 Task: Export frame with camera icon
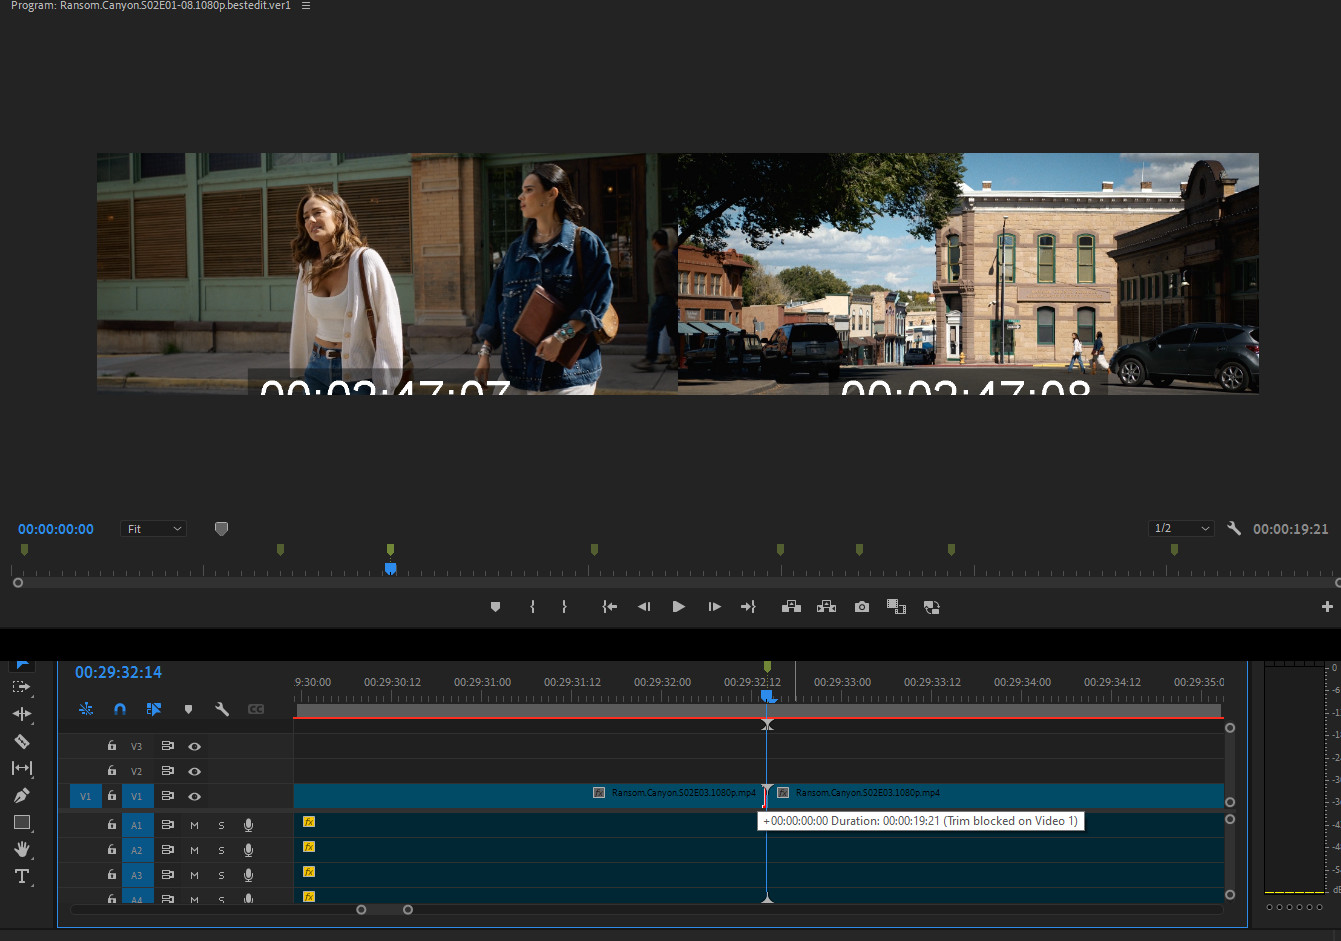(x=862, y=607)
